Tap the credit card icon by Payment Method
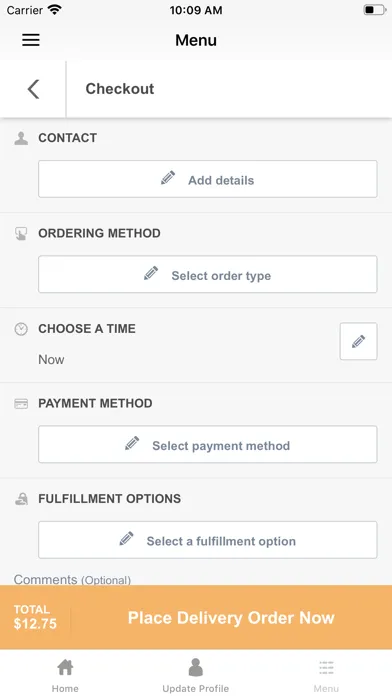The width and height of the screenshot is (392, 696). tap(21, 403)
